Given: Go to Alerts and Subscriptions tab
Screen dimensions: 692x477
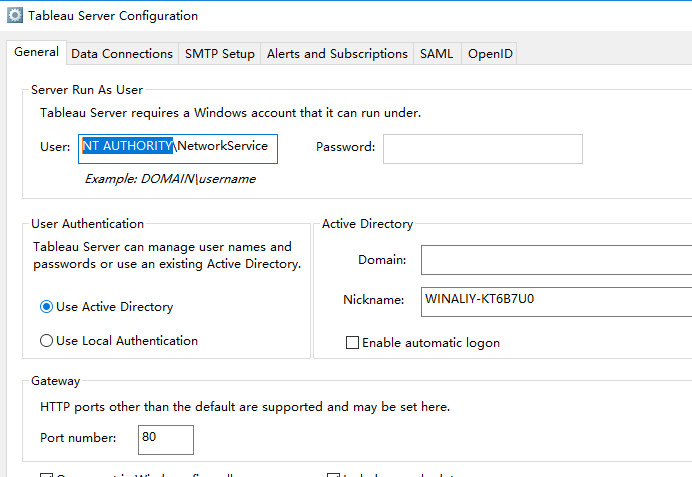Looking at the screenshot, I should 337,54.
